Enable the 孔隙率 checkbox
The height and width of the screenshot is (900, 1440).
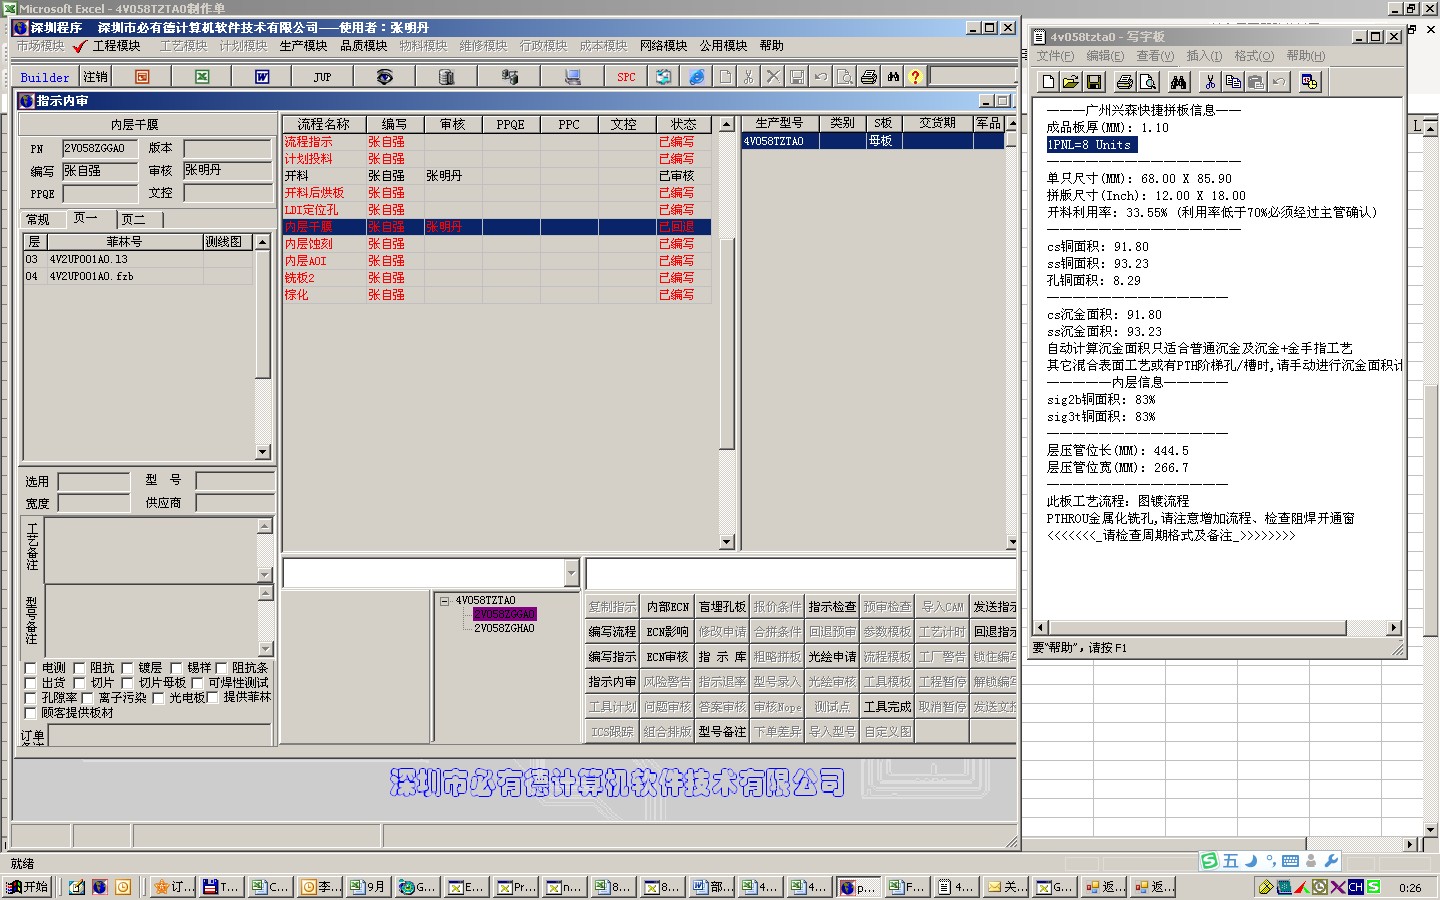click(30, 698)
